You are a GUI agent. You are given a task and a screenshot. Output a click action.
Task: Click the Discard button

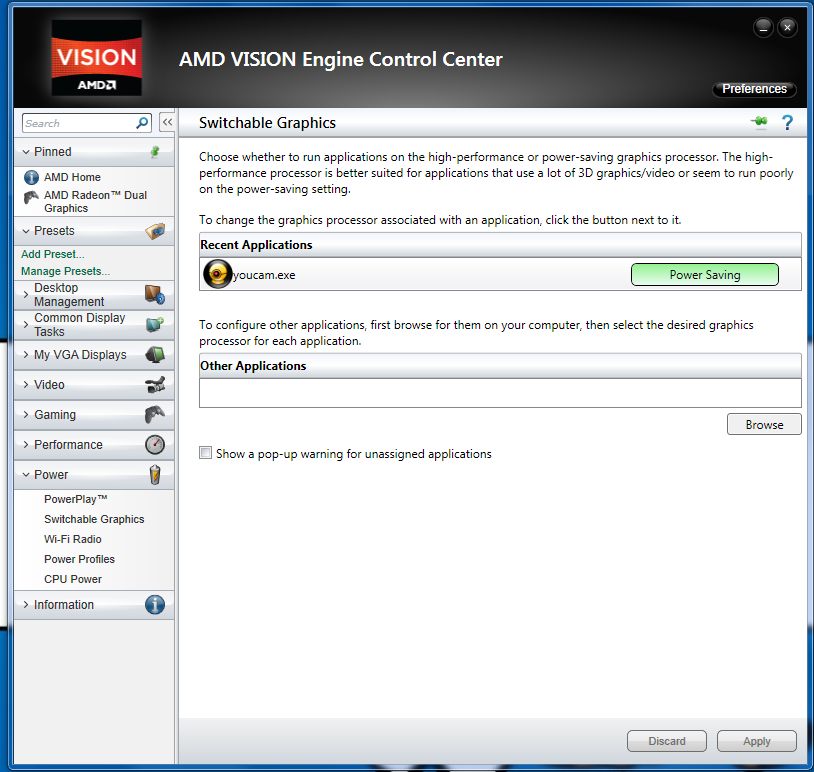[x=667, y=741]
